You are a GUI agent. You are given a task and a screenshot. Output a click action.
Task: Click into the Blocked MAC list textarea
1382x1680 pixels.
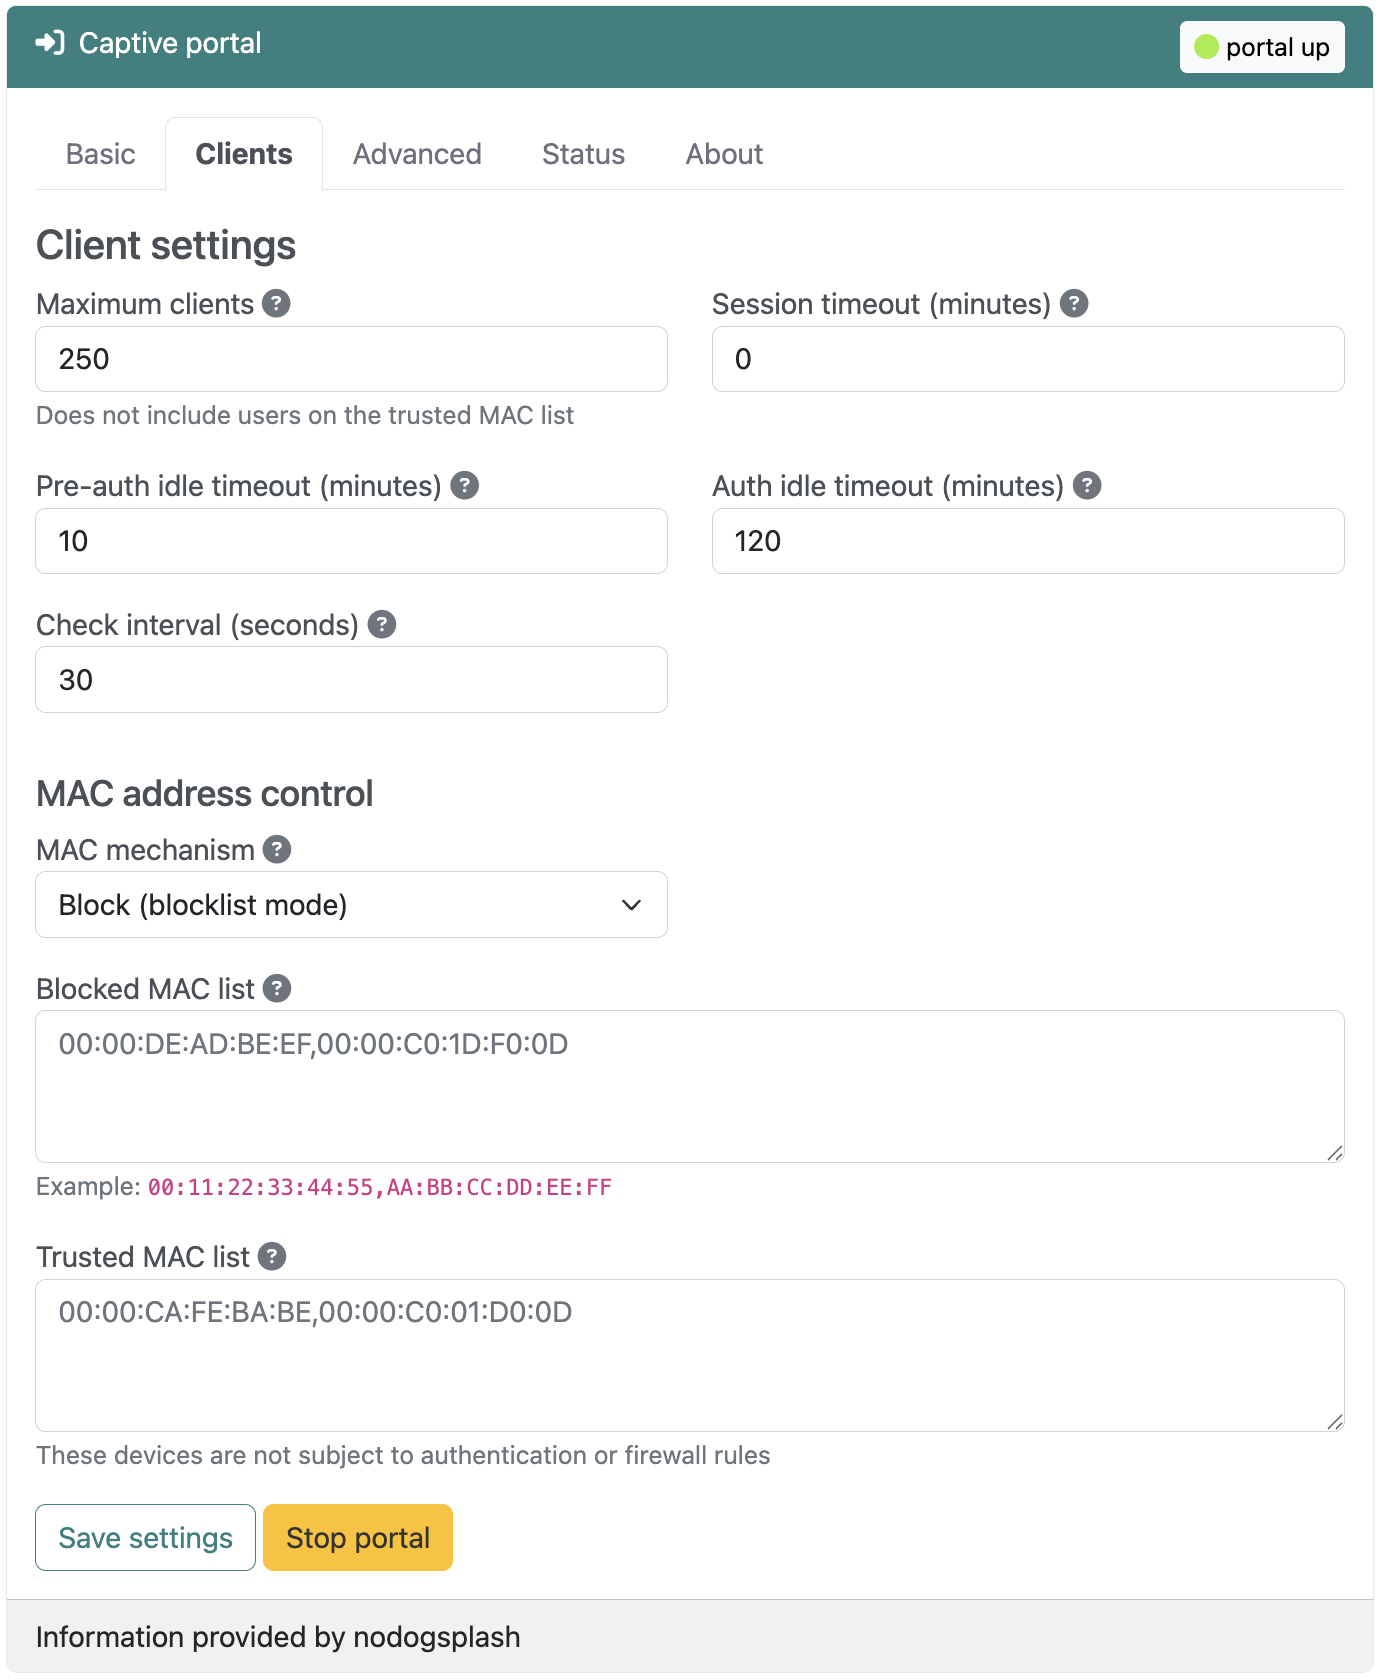(x=689, y=1087)
